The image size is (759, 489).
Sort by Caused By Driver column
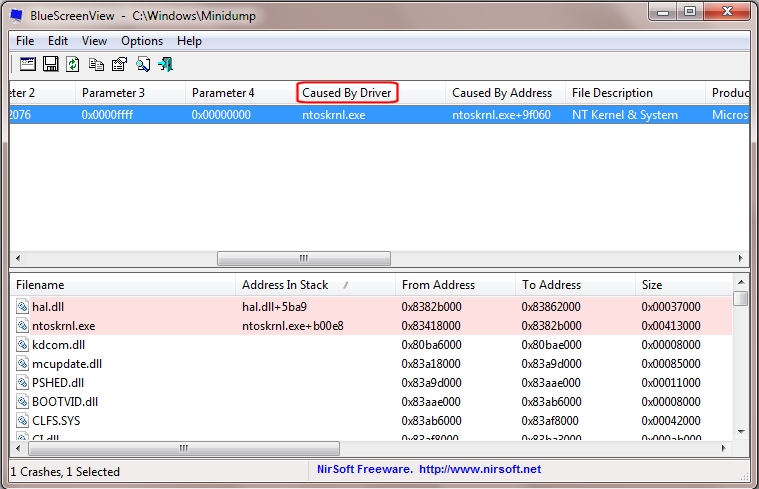click(x=347, y=93)
